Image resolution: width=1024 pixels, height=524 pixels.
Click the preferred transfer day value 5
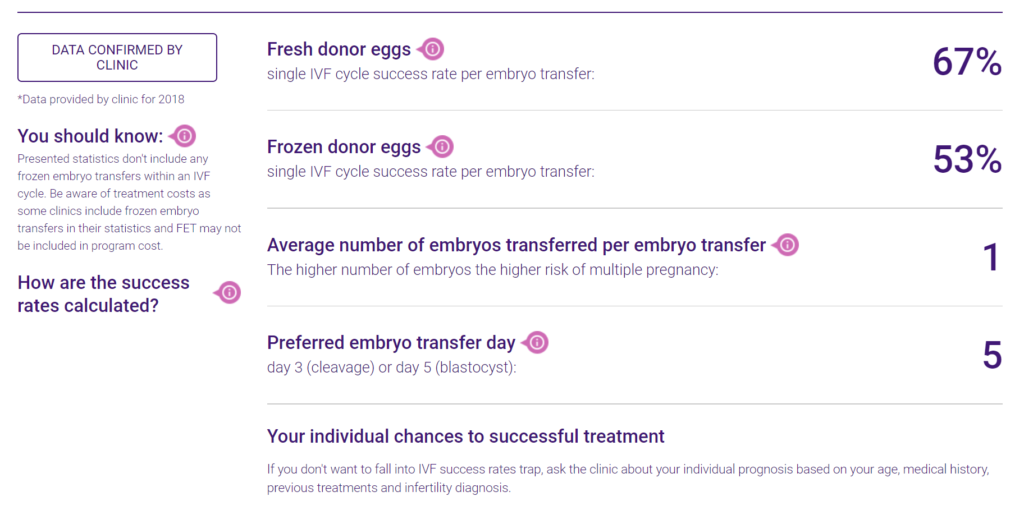(x=992, y=355)
